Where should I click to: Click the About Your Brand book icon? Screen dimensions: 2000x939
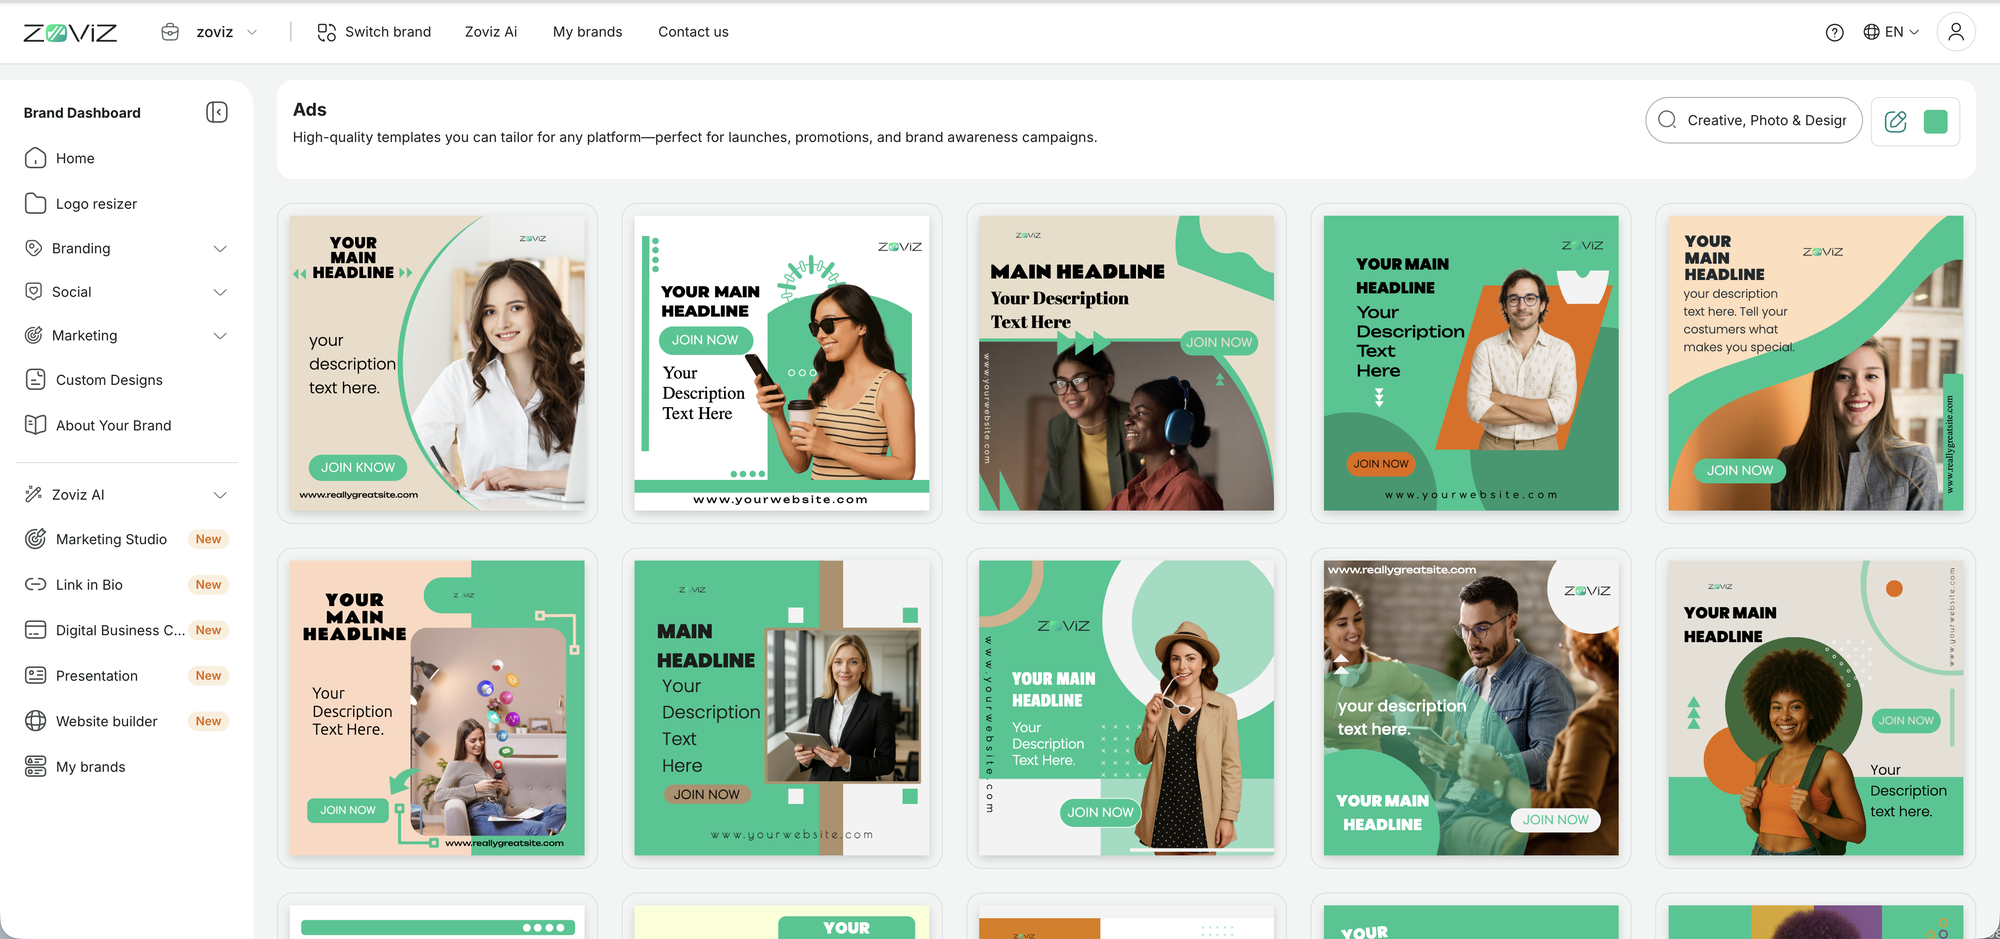click(x=35, y=424)
